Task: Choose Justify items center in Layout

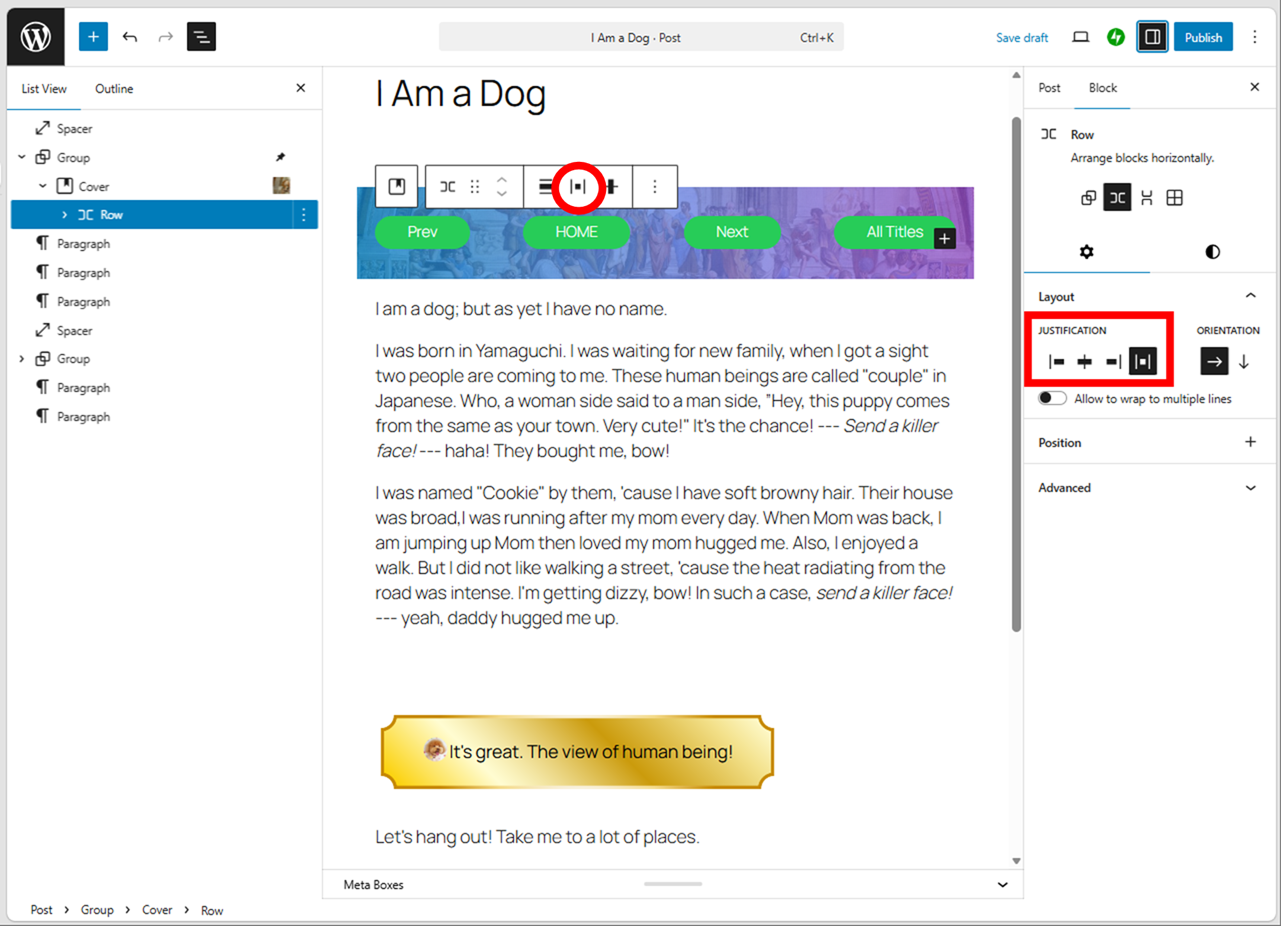Action: (x=1085, y=362)
